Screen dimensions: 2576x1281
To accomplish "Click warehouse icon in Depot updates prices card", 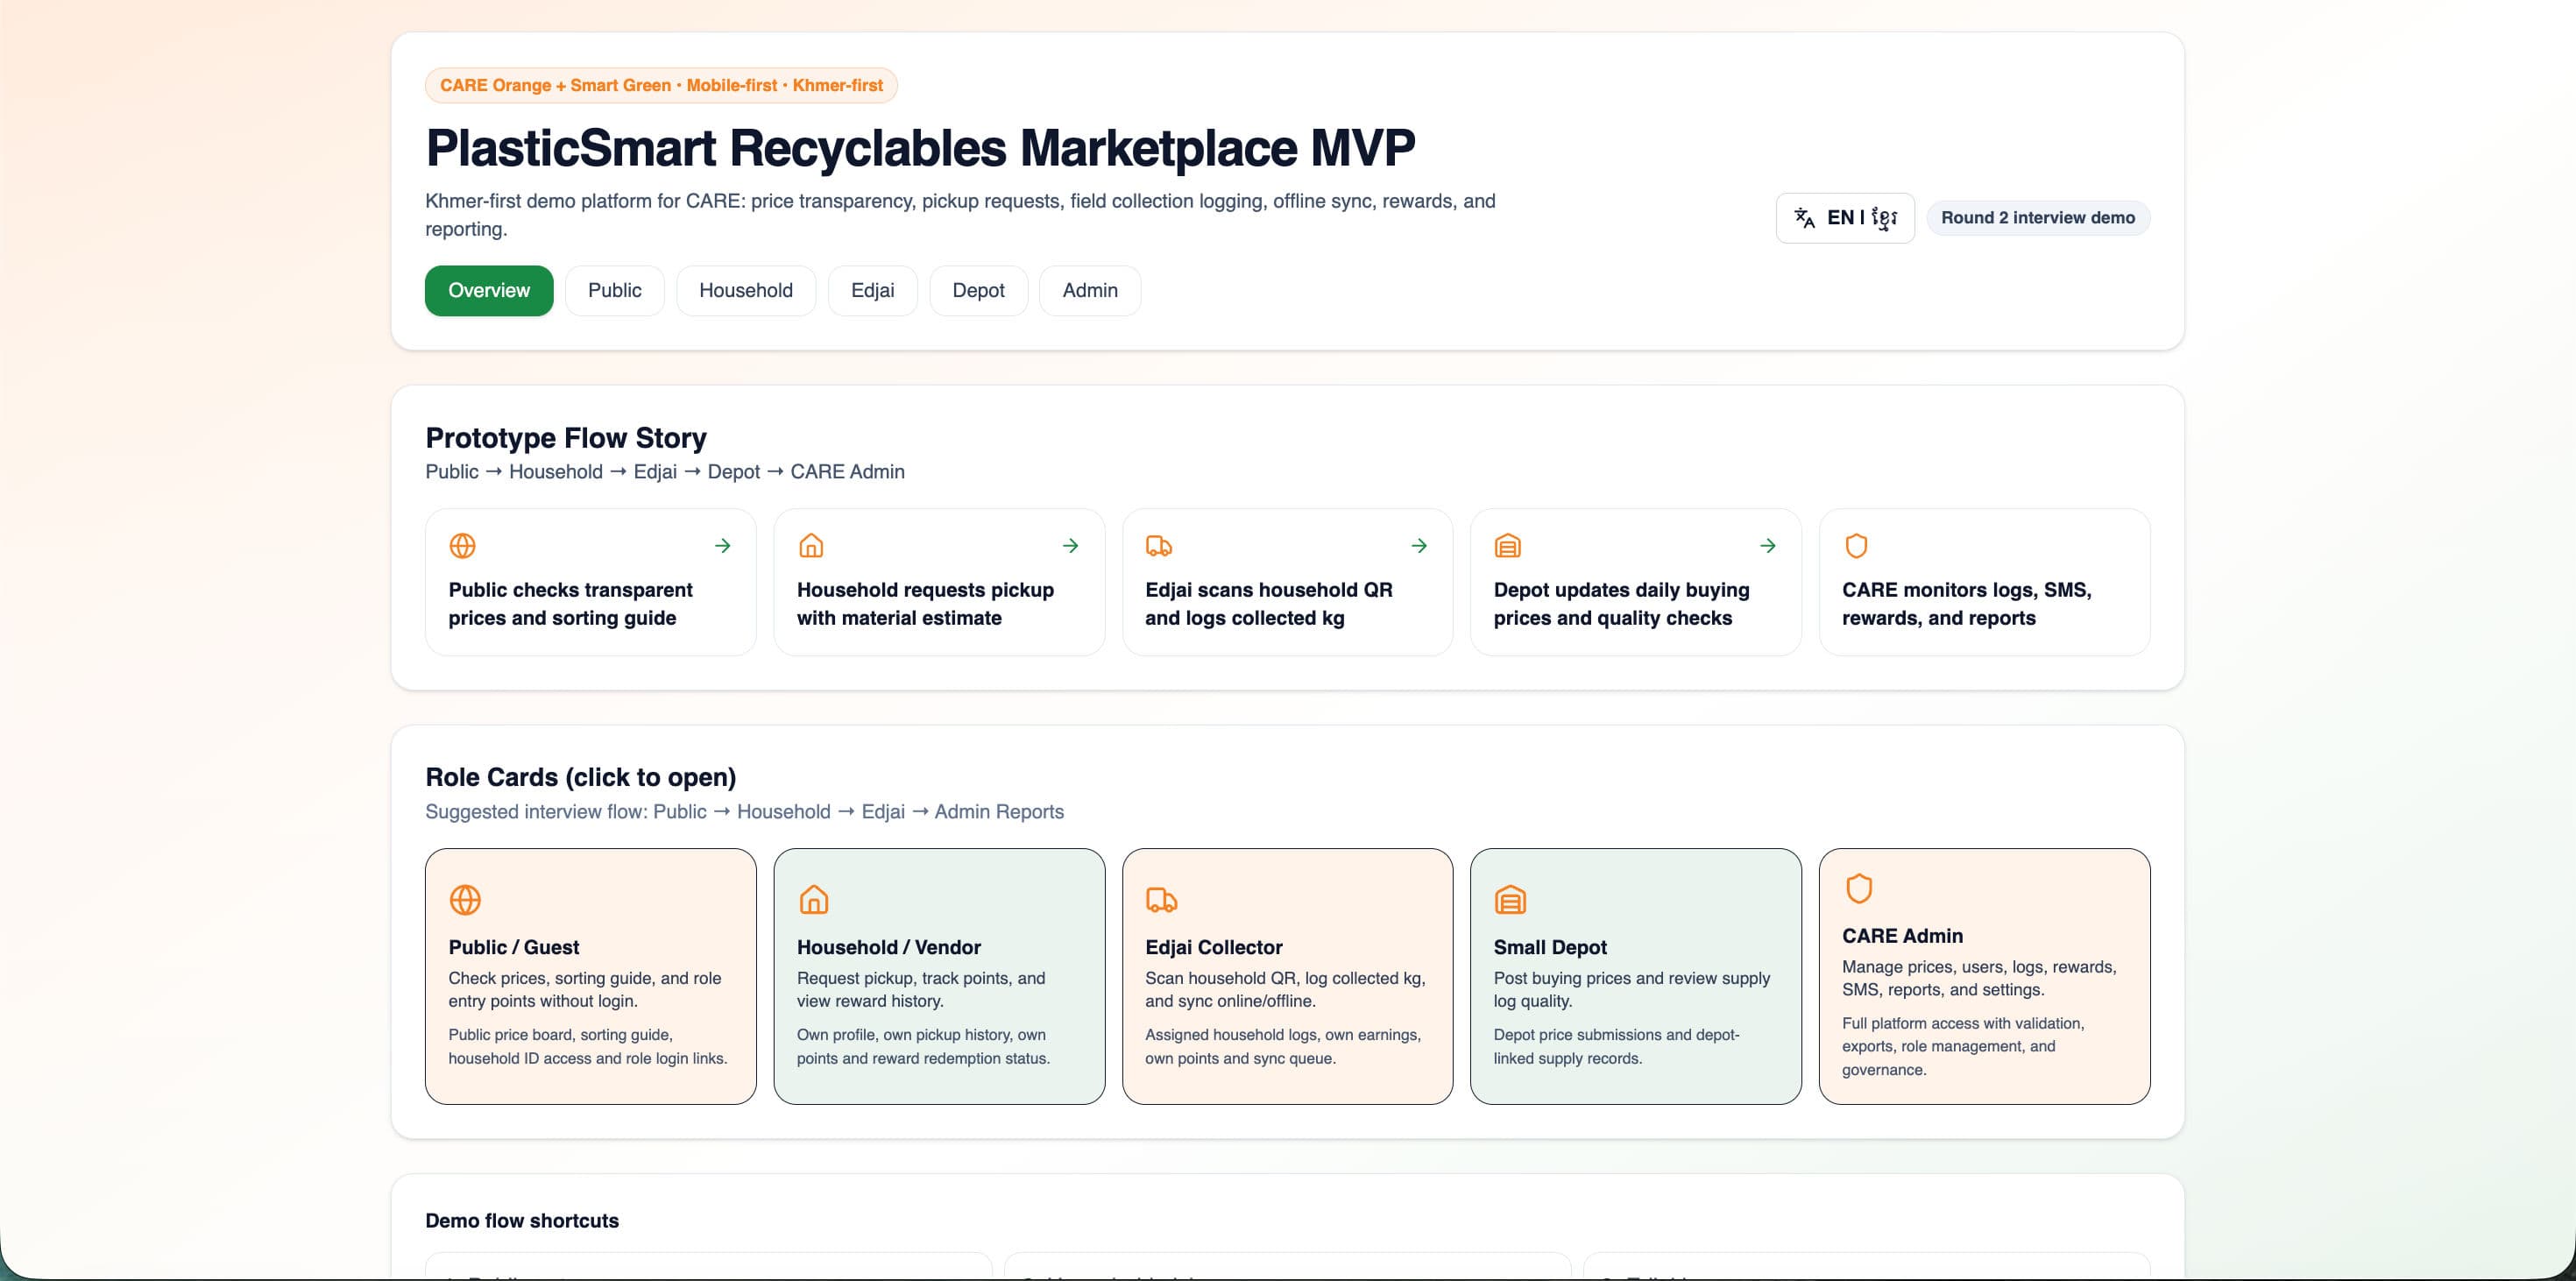I will [x=1507, y=545].
